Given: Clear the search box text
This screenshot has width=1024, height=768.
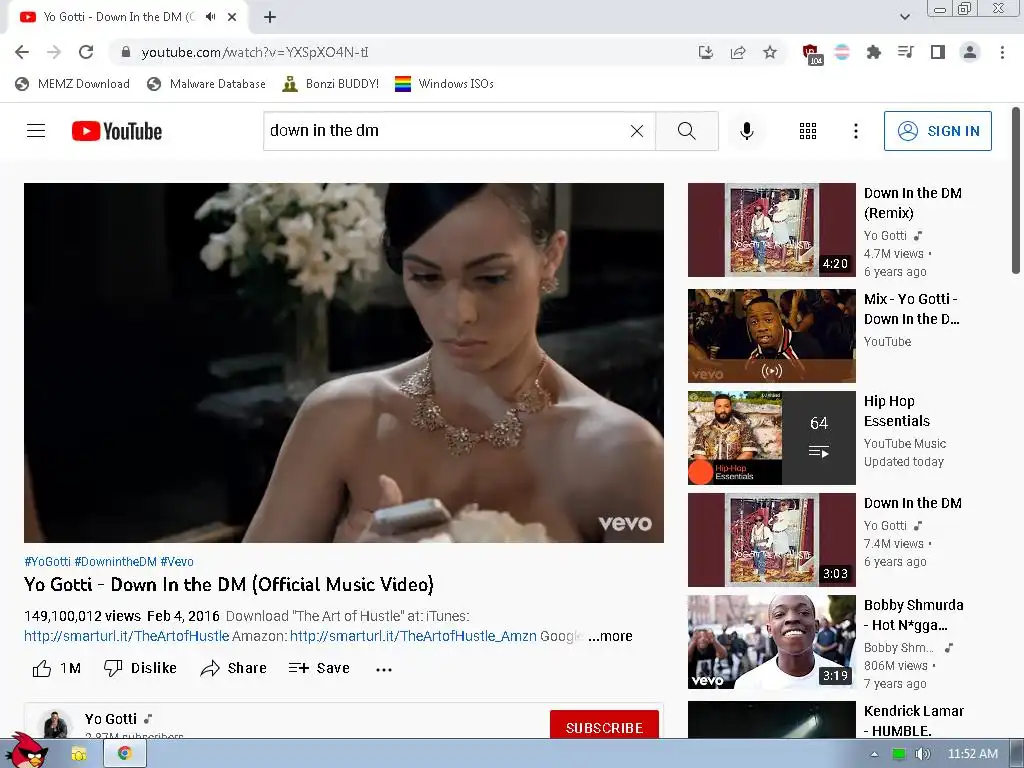Looking at the screenshot, I should tap(637, 131).
